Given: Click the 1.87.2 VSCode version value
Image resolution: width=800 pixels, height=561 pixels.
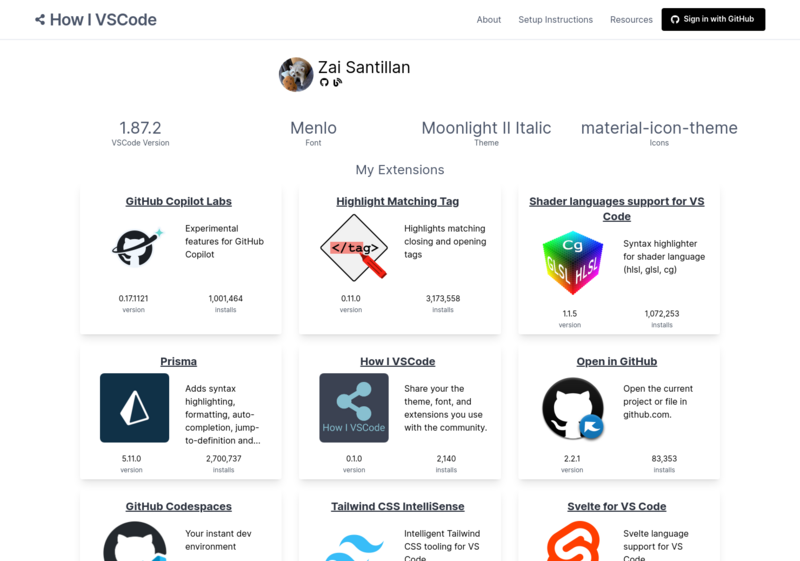Looking at the screenshot, I should (140, 128).
